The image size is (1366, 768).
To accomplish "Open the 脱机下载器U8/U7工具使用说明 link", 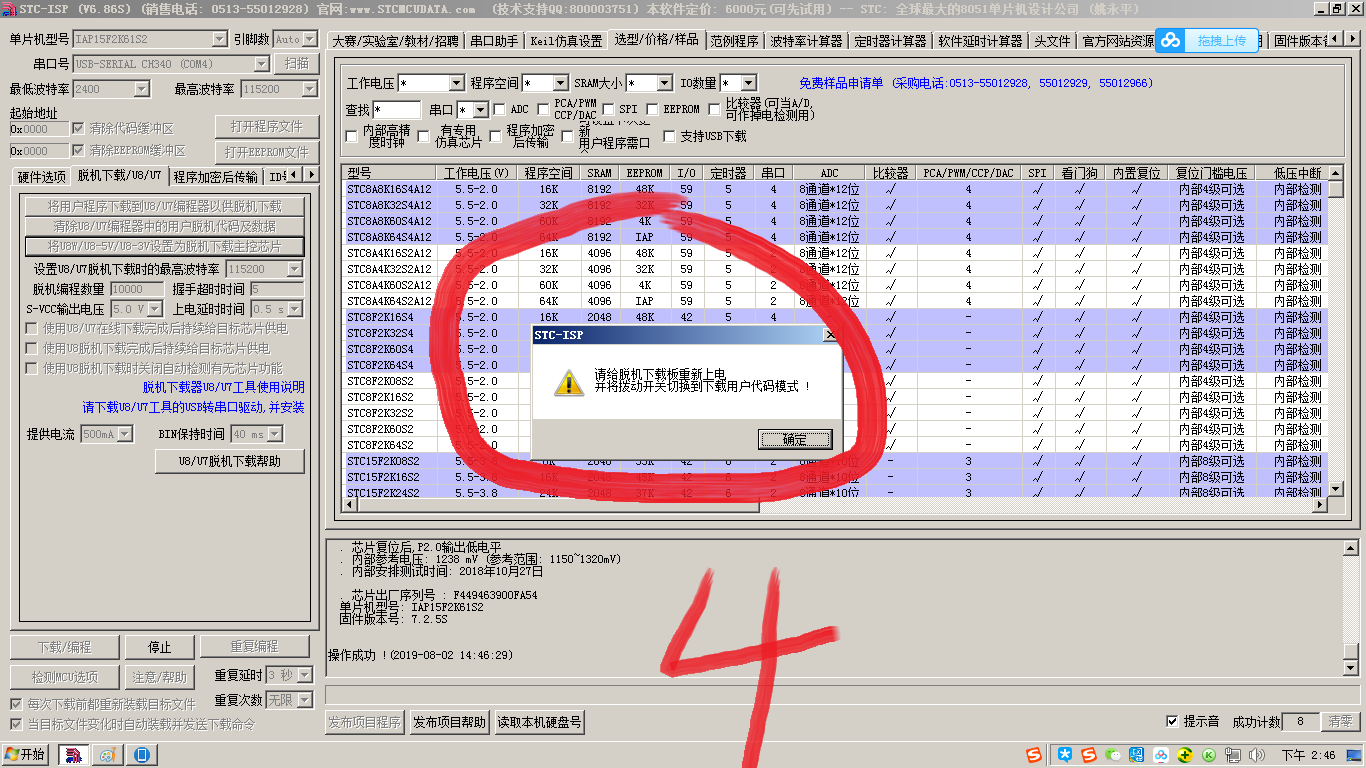I will click(224, 387).
